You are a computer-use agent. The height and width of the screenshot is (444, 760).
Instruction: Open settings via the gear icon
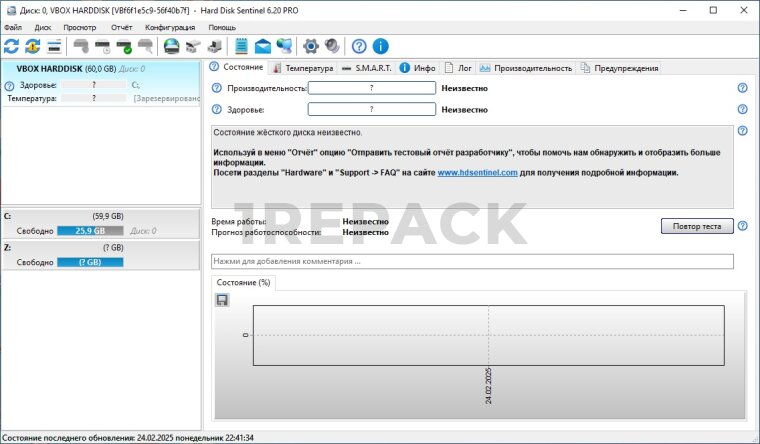[x=311, y=46]
